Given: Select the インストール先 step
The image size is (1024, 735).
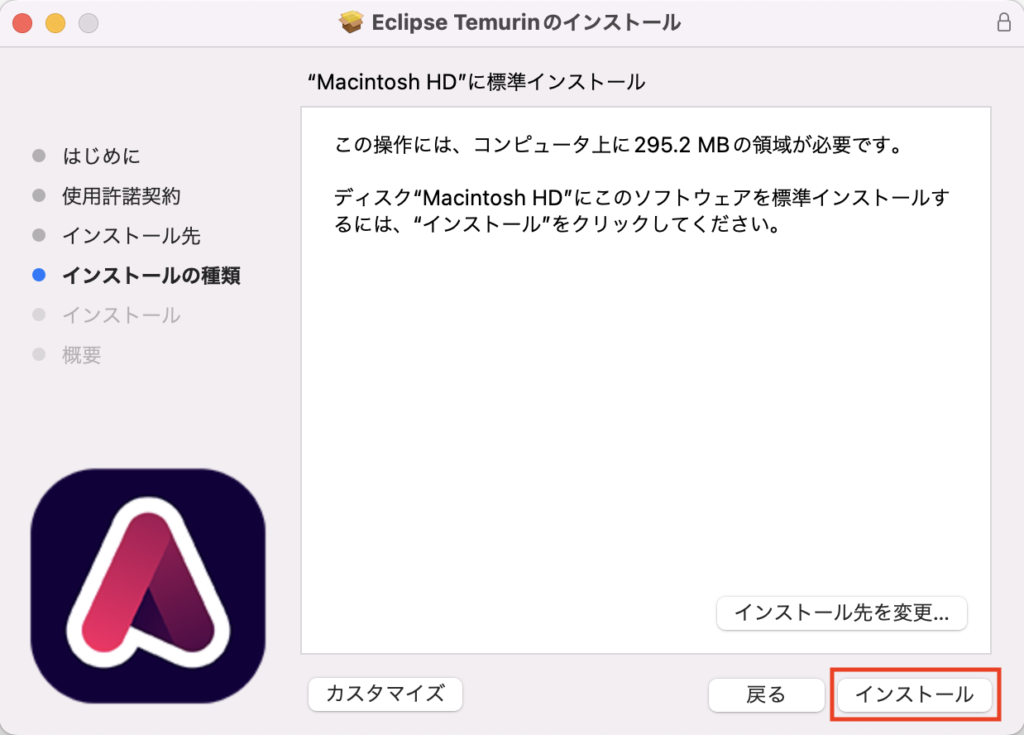Looking at the screenshot, I should click(x=131, y=235).
